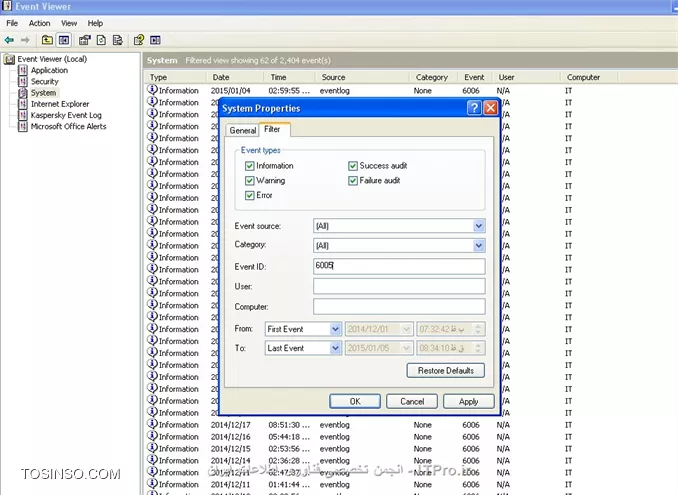Screen dimensions: 678x495
Task: Toggle the Show/Hide Console Tree icon
Action: [64, 40]
